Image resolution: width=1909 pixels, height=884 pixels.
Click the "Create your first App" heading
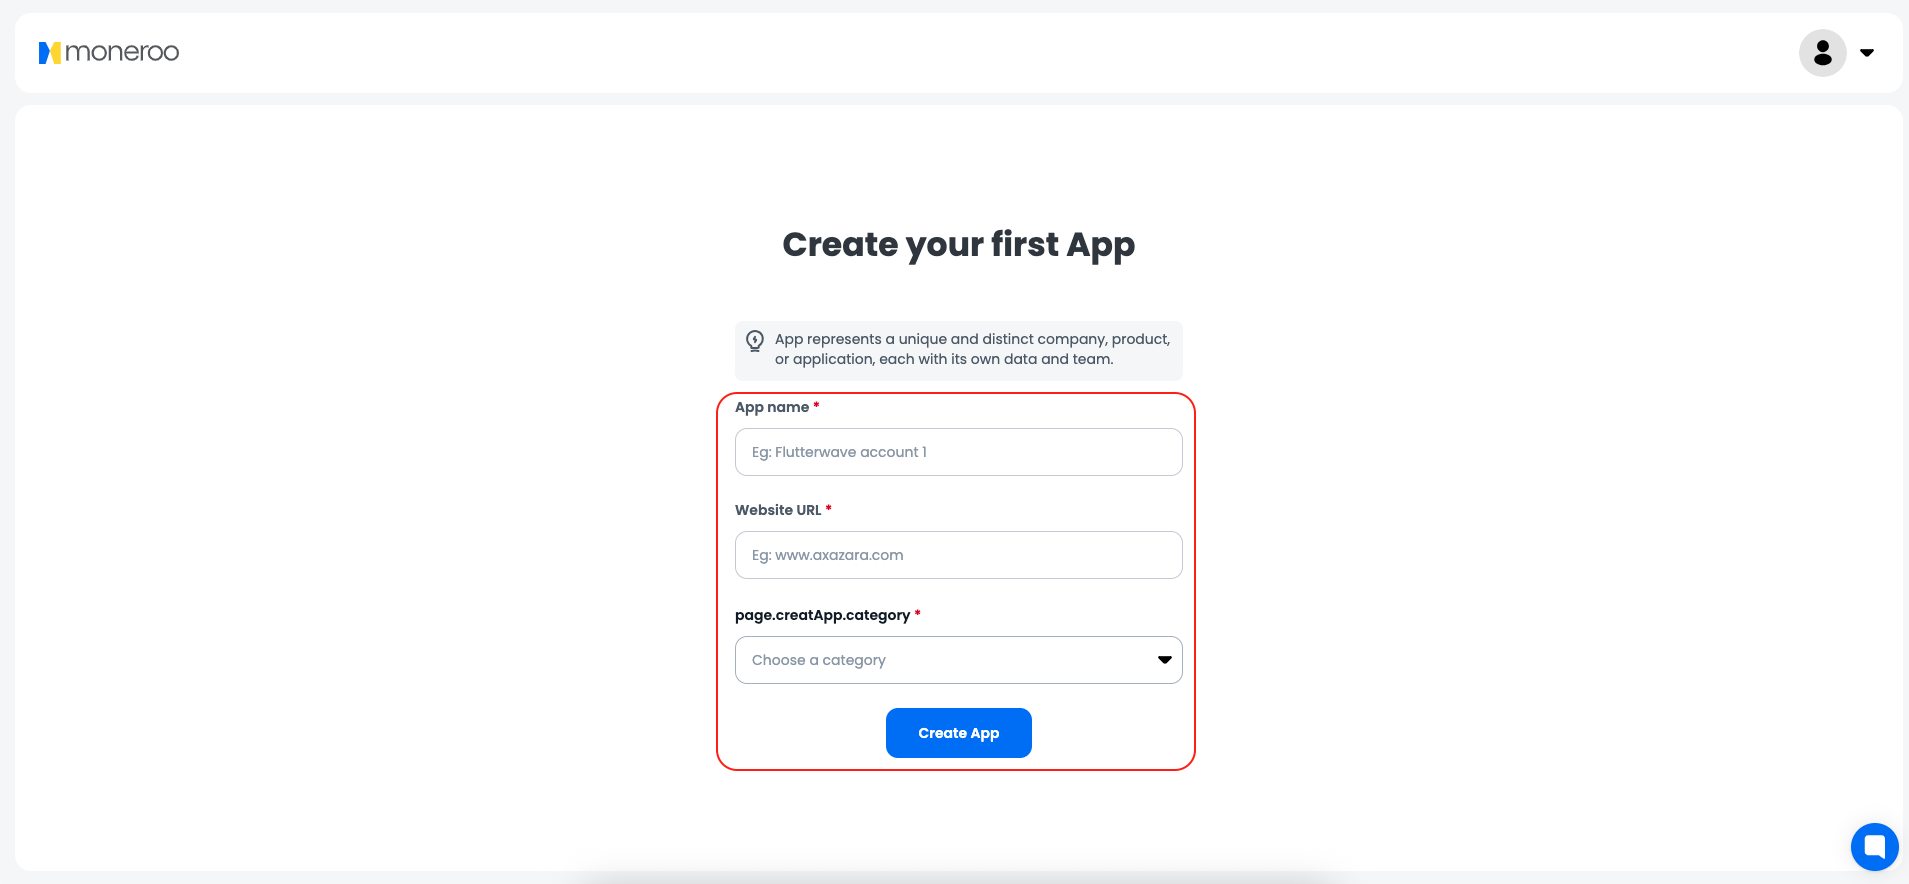tap(958, 244)
